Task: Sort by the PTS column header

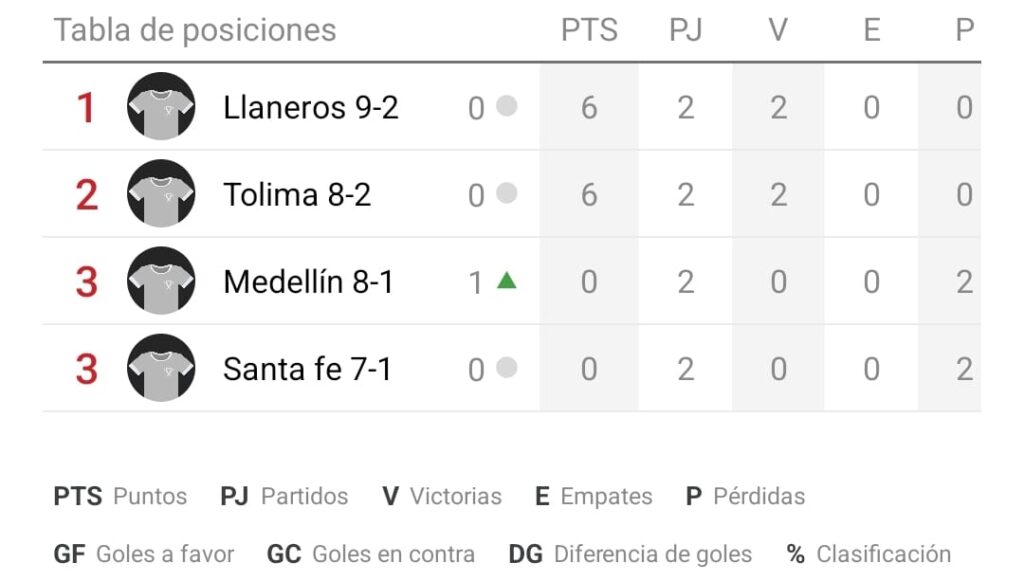Action: point(589,30)
